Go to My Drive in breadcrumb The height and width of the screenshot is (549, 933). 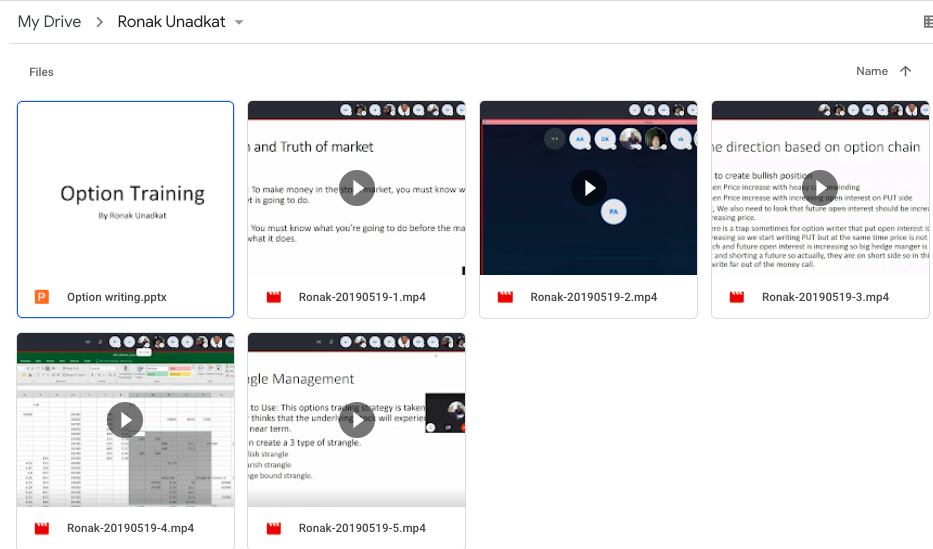click(49, 22)
